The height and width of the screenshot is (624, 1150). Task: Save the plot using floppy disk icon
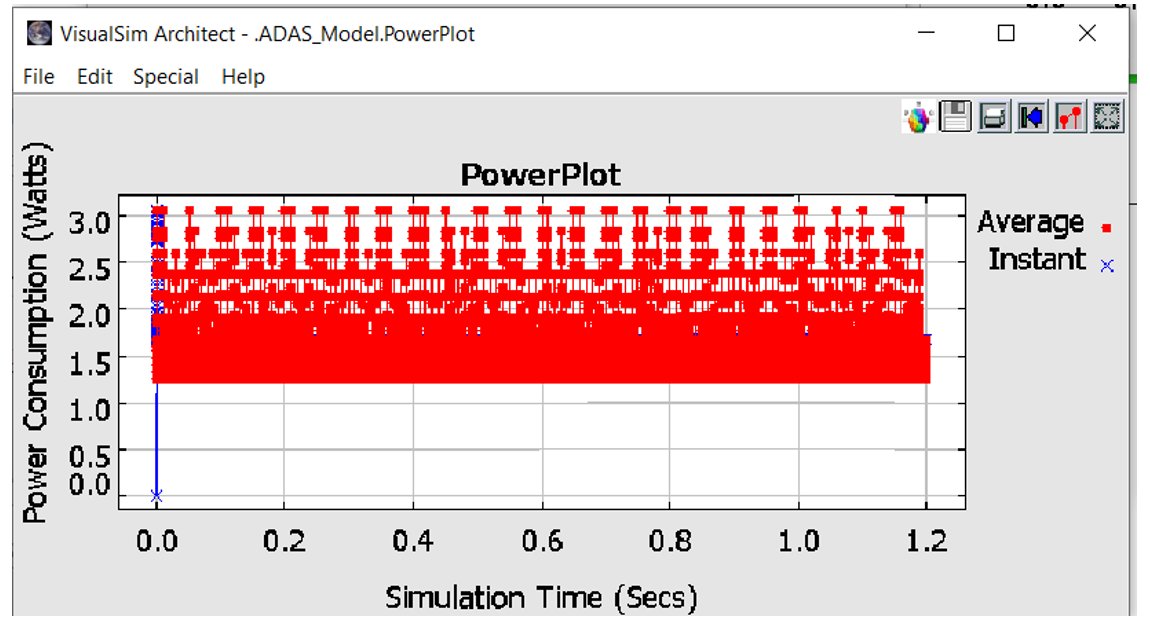pos(955,117)
